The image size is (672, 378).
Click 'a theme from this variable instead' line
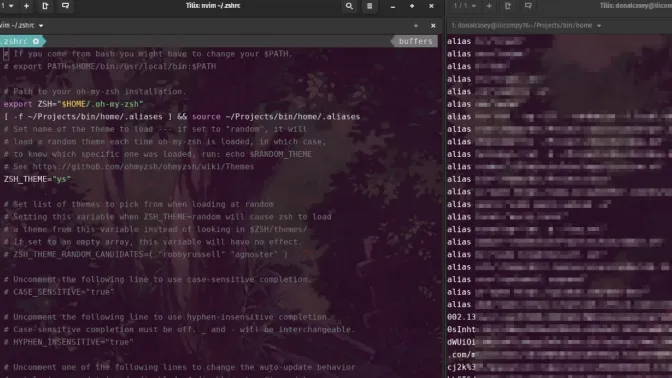coord(155,229)
